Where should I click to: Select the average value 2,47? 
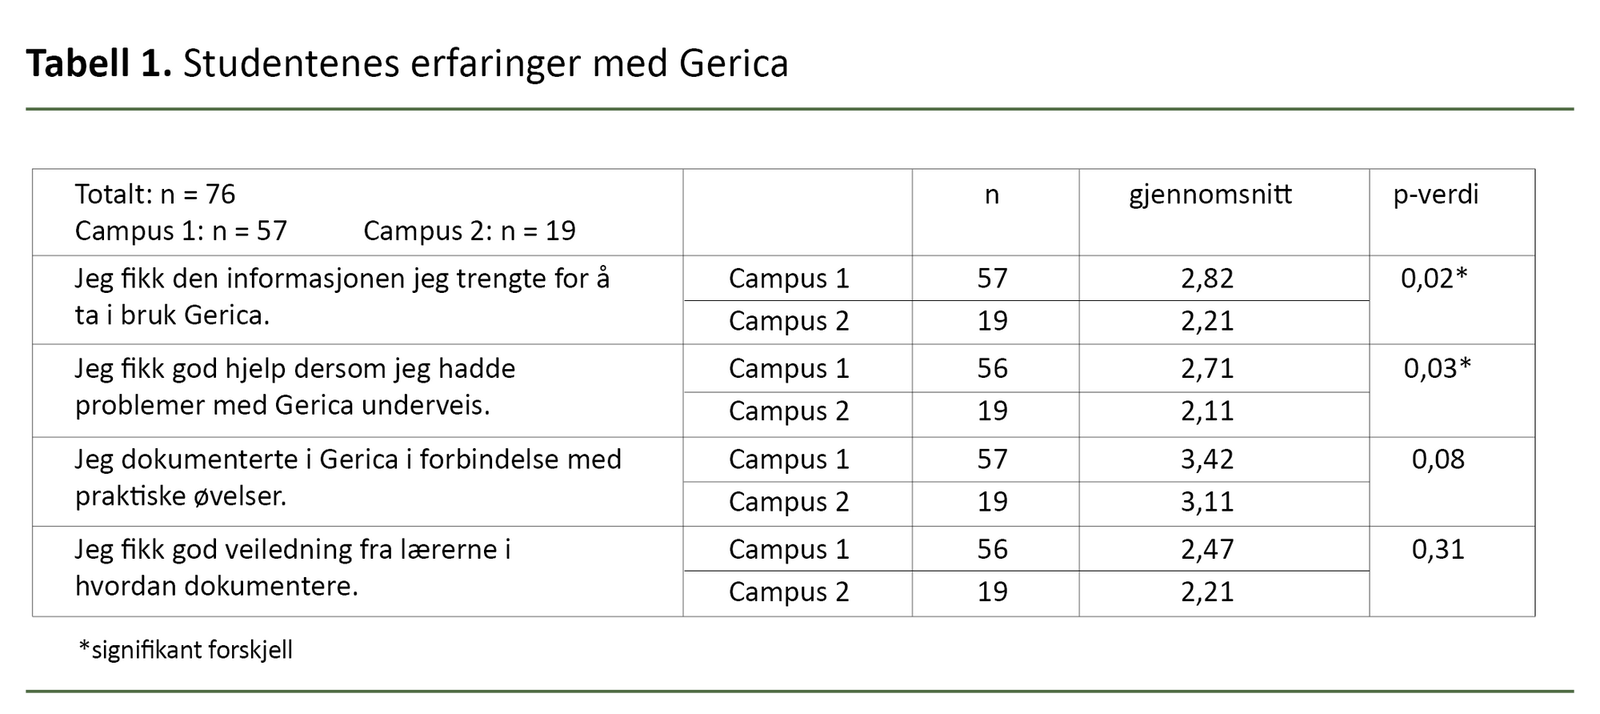[1207, 549]
